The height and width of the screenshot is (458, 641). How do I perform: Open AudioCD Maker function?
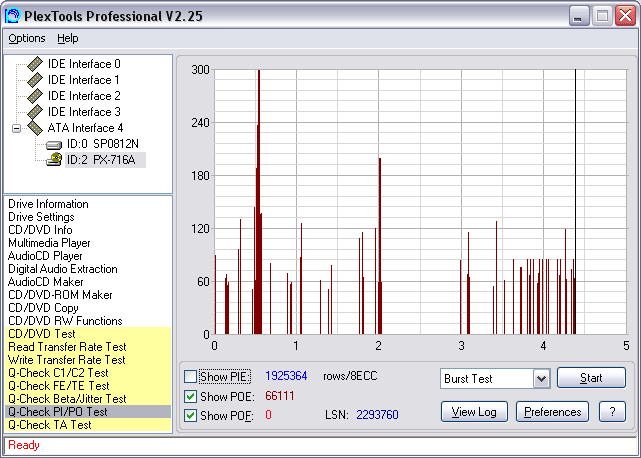click(46, 282)
